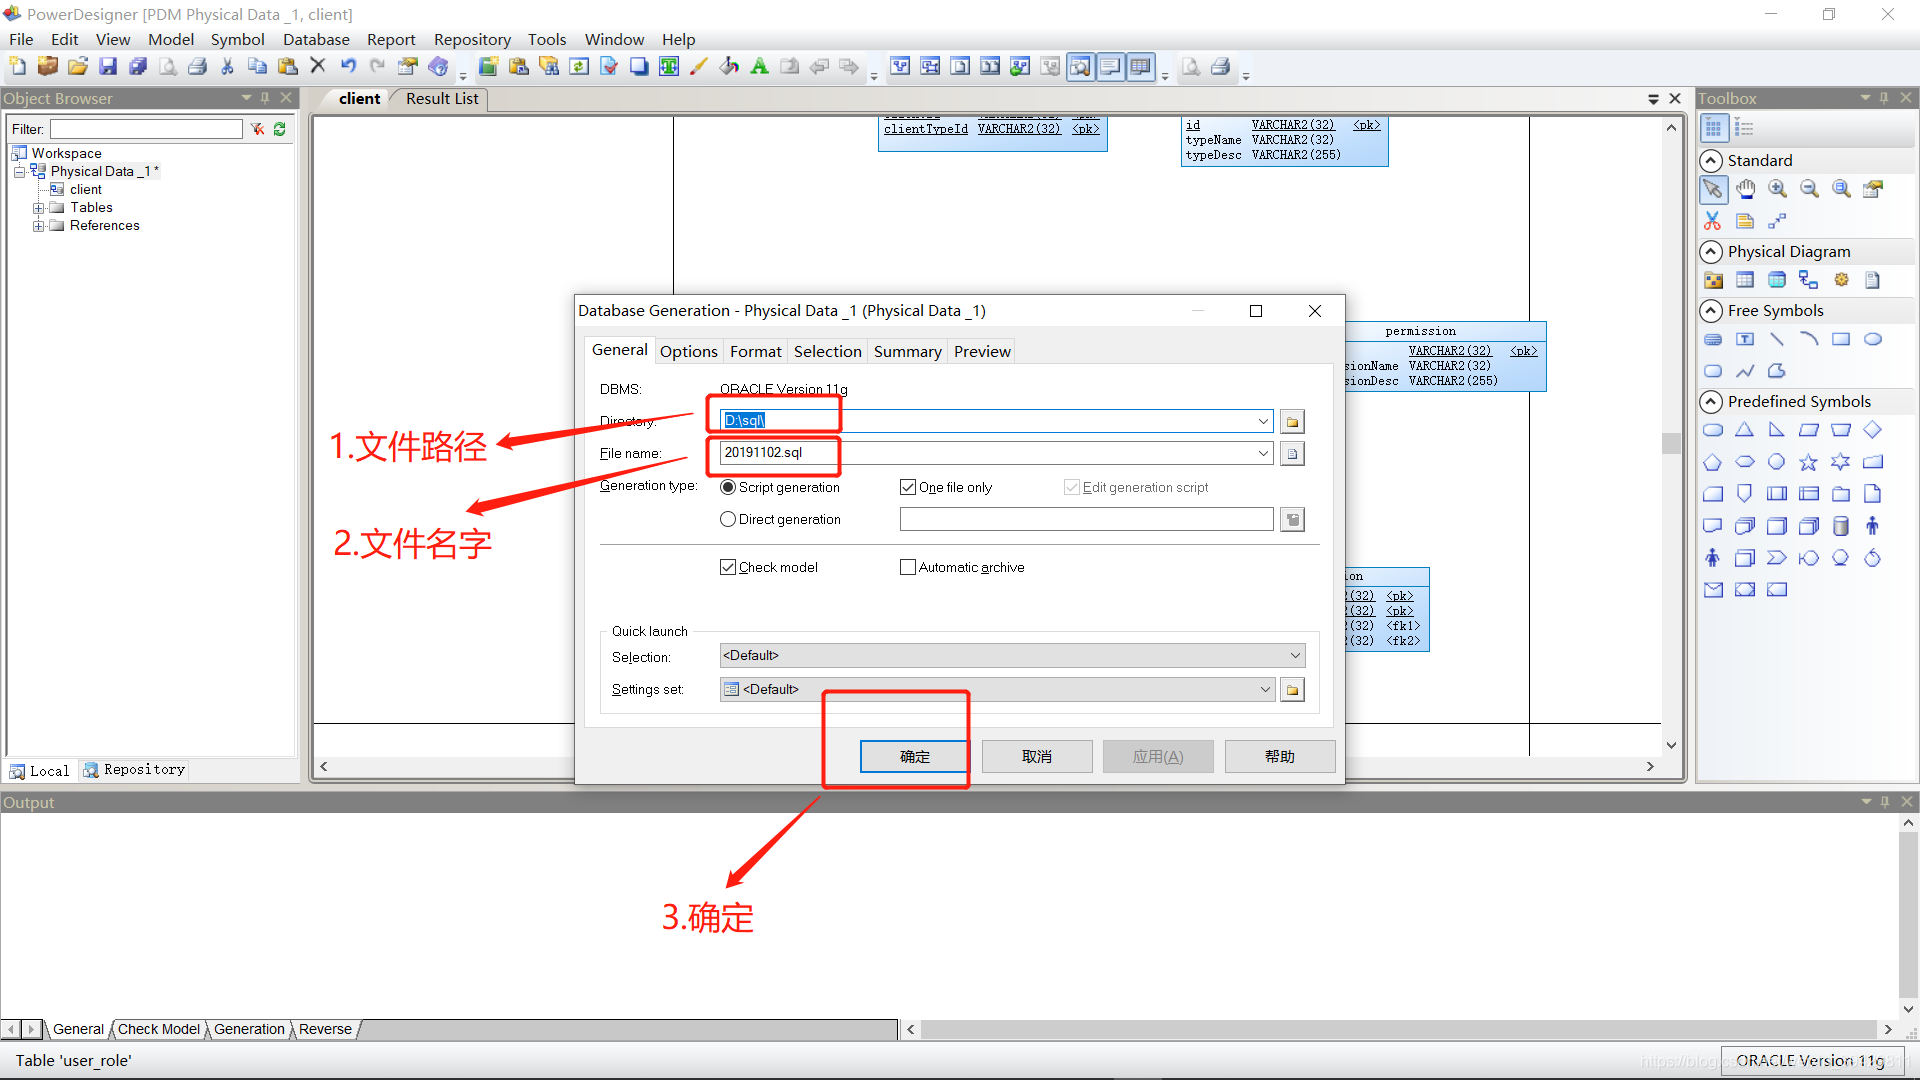1920x1080 pixels.
Task: Click the Print toolbar icon
Action: point(198,67)
